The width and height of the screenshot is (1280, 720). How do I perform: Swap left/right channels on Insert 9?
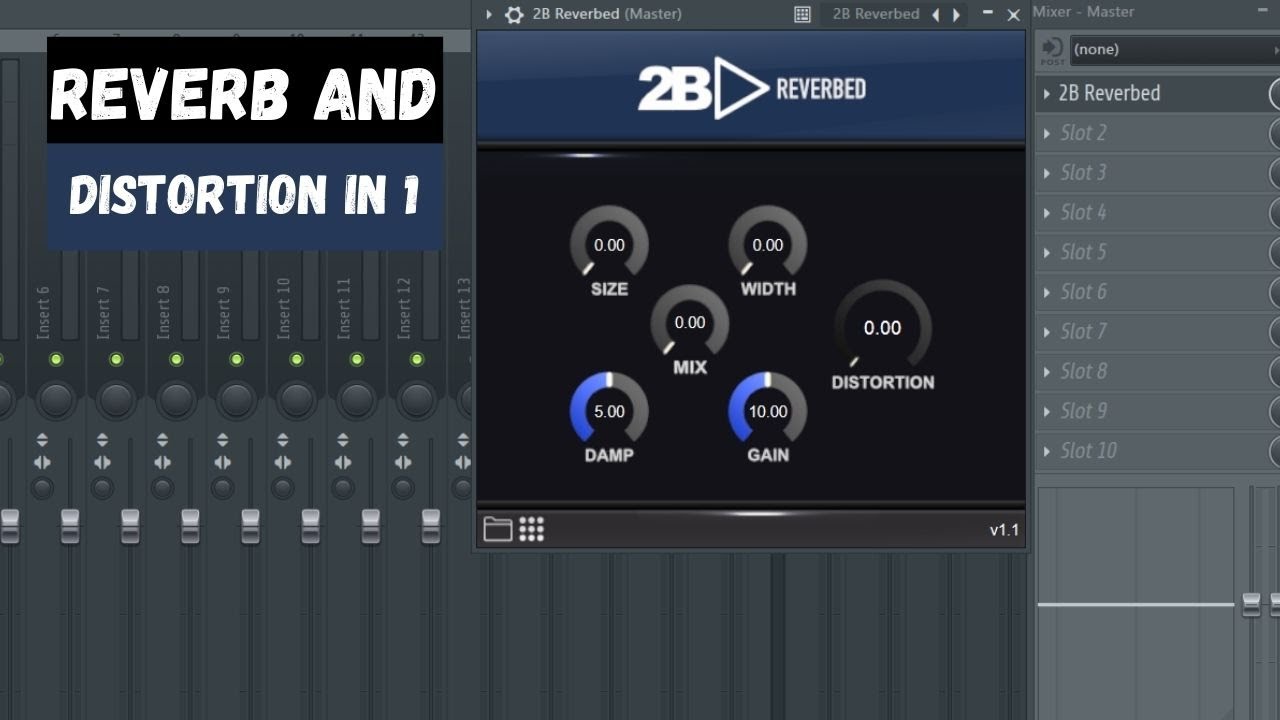222,462
